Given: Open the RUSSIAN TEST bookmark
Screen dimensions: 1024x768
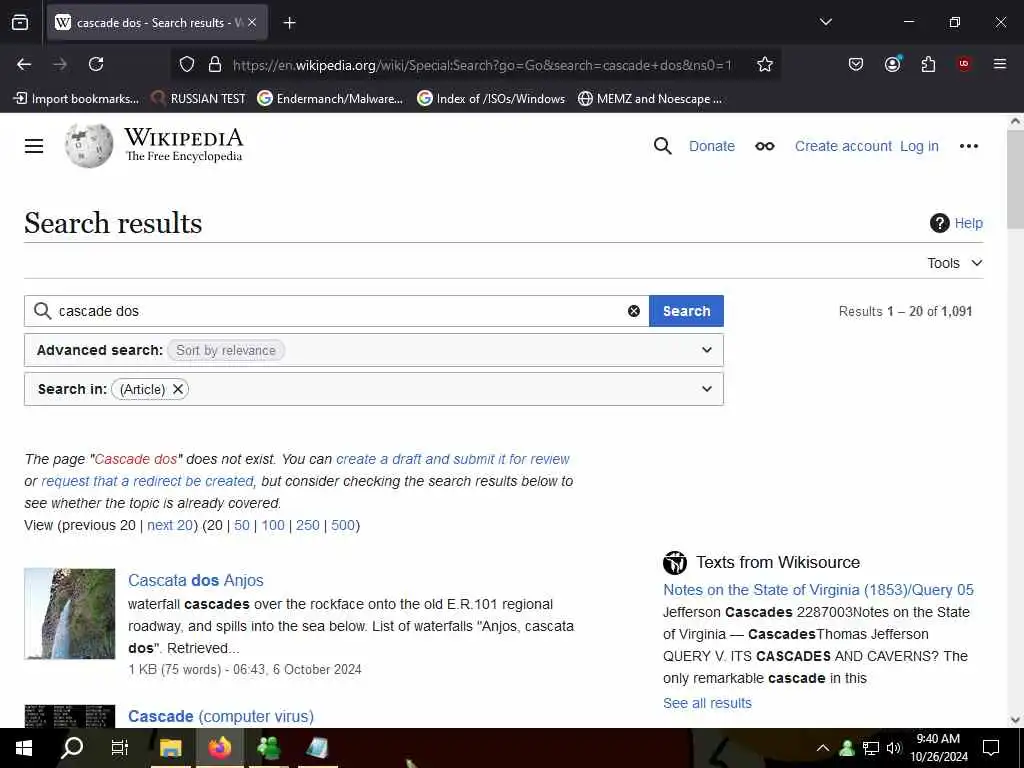Looking at the screenshot, I should [x=198, y=99].
